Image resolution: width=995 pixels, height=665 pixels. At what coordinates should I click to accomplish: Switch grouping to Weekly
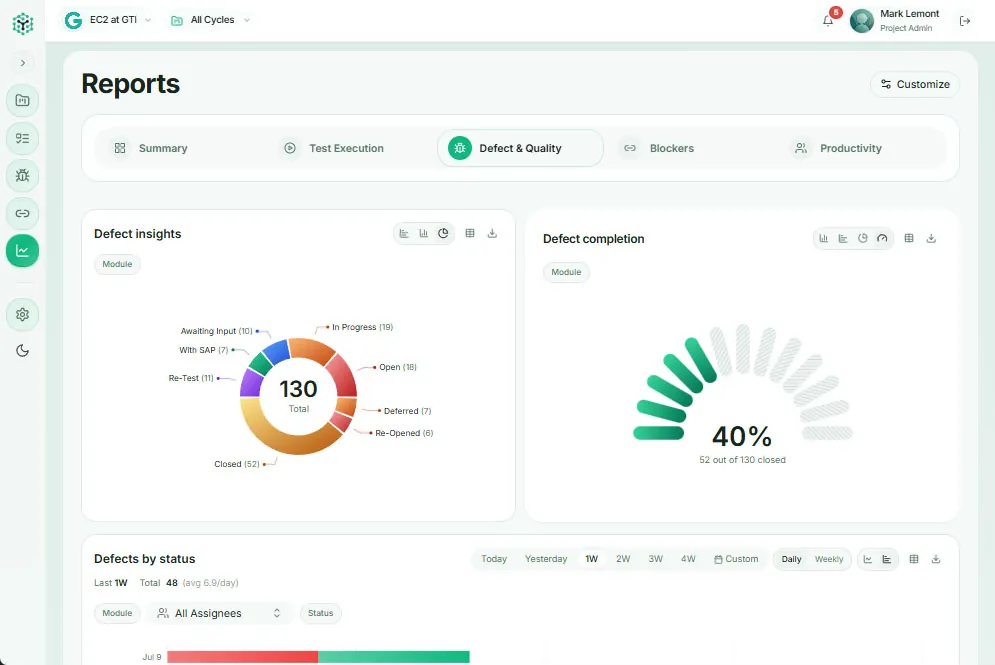829,559
